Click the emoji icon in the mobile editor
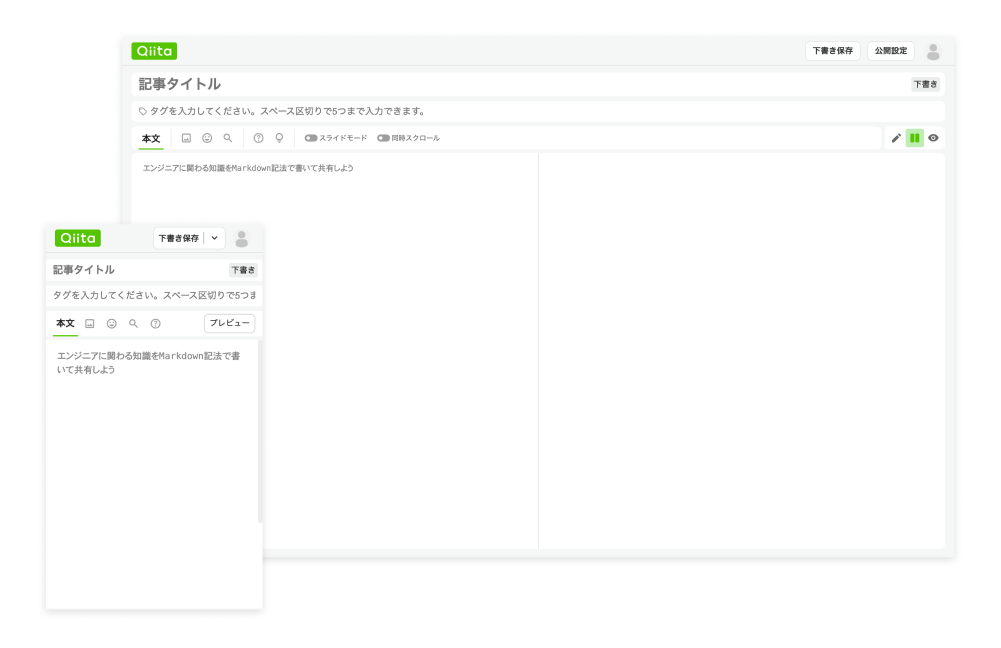Image resolution: width=1001 pixels, height=648 pixels. coord(111,323)
